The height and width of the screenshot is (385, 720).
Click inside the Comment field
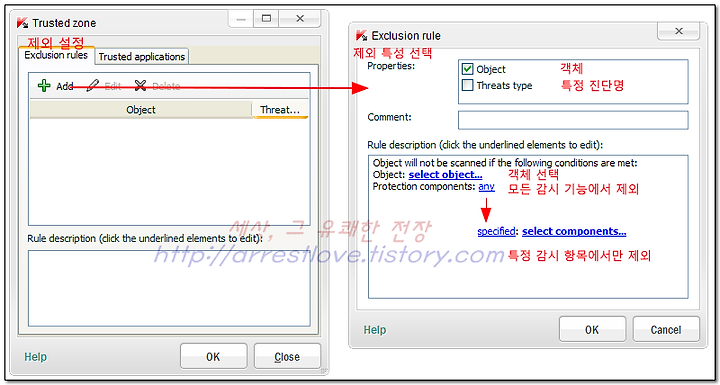[573, 120]
